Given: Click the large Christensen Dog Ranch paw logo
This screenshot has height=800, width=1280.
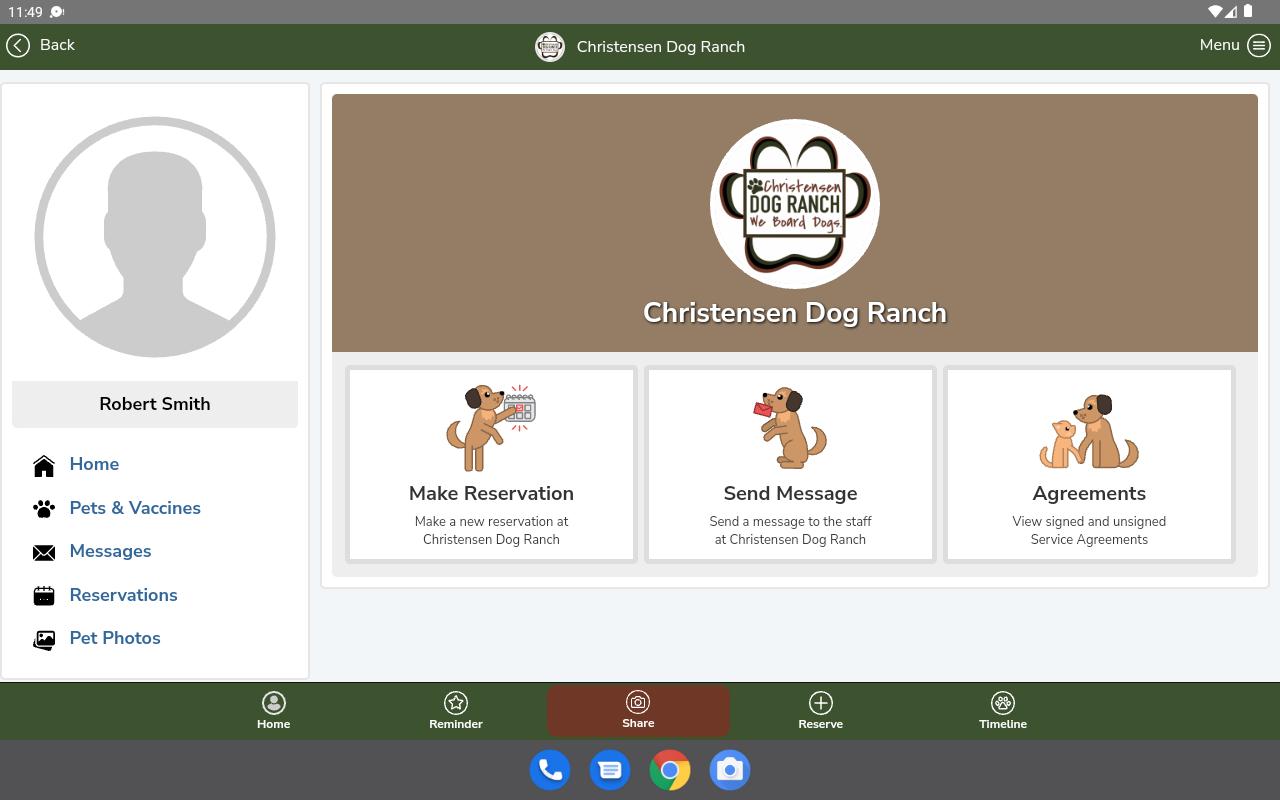Looking at the screenshot, I should click(x=795, y=204).
